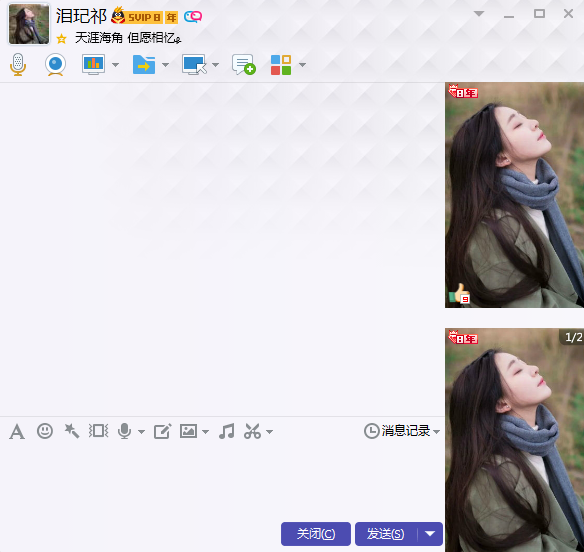Click the 发送(S) send button
Image resolution: width=584 pixels, height=552 pixels.
point(386,534)
